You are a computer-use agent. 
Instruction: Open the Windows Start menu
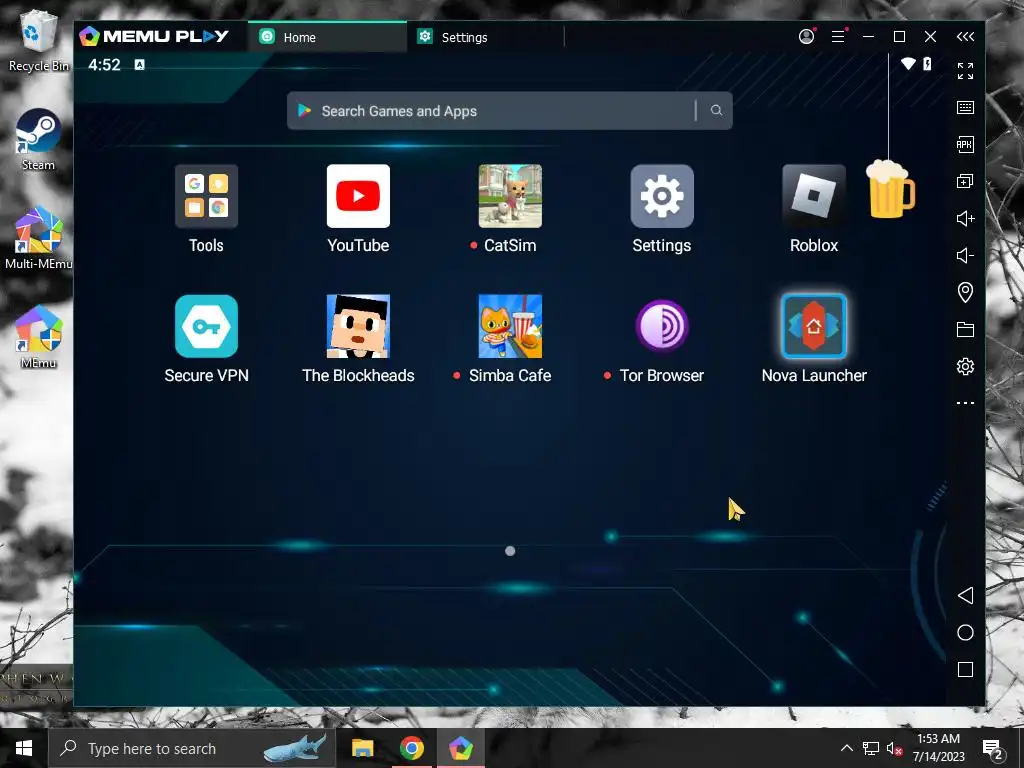point(24,748)
